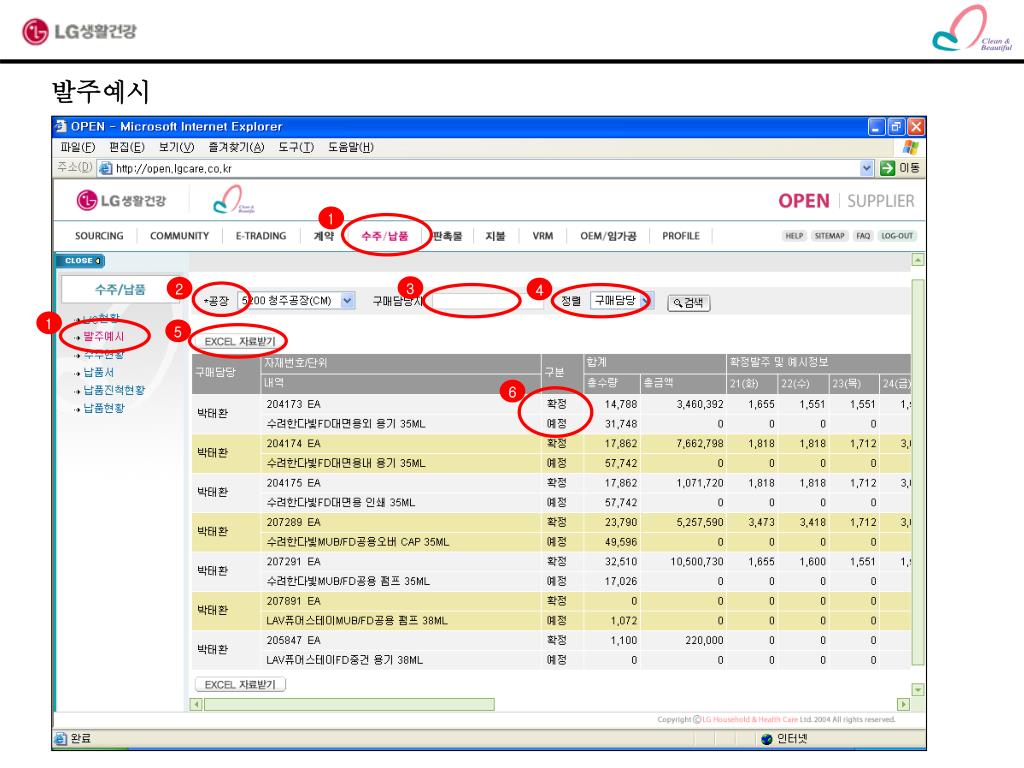Click item number 207289 EA

(x=293, y=522)
